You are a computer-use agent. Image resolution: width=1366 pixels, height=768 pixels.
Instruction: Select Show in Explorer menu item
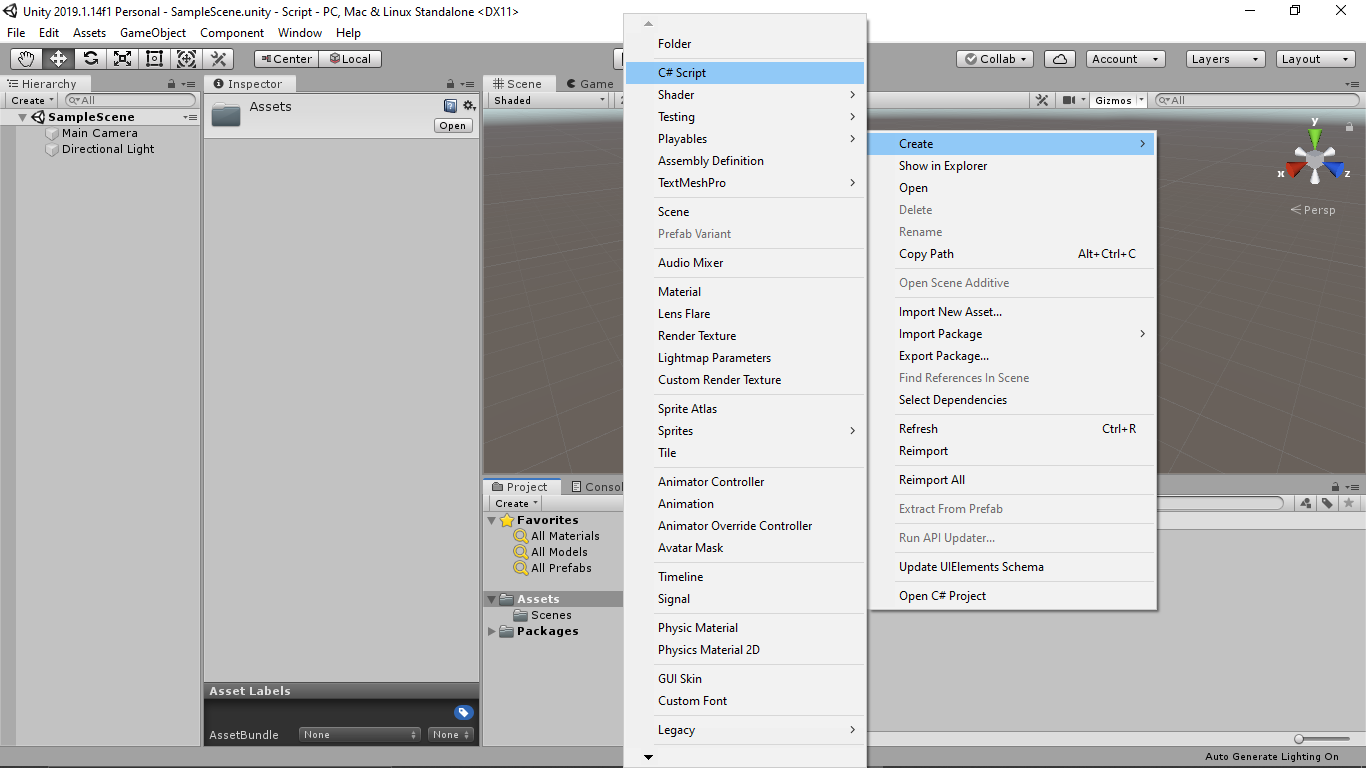pyautogui.click(x=1013, y=166)
